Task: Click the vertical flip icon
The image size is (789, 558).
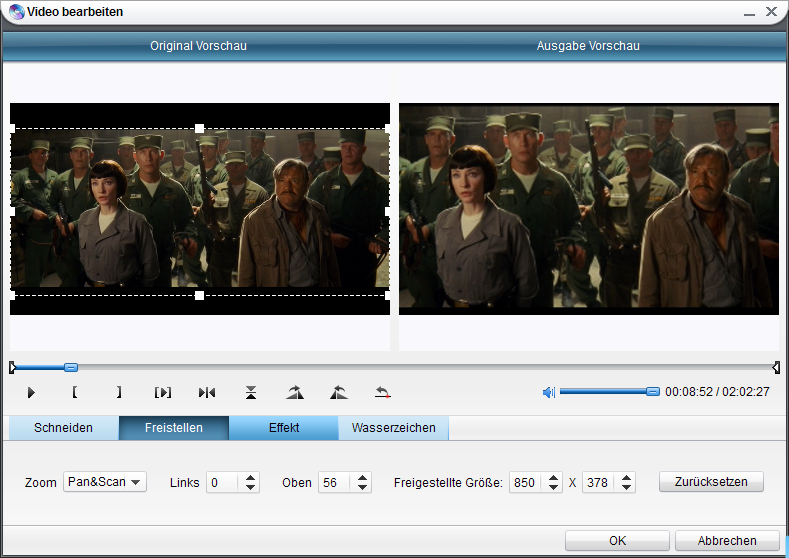Action: [251, 393]
